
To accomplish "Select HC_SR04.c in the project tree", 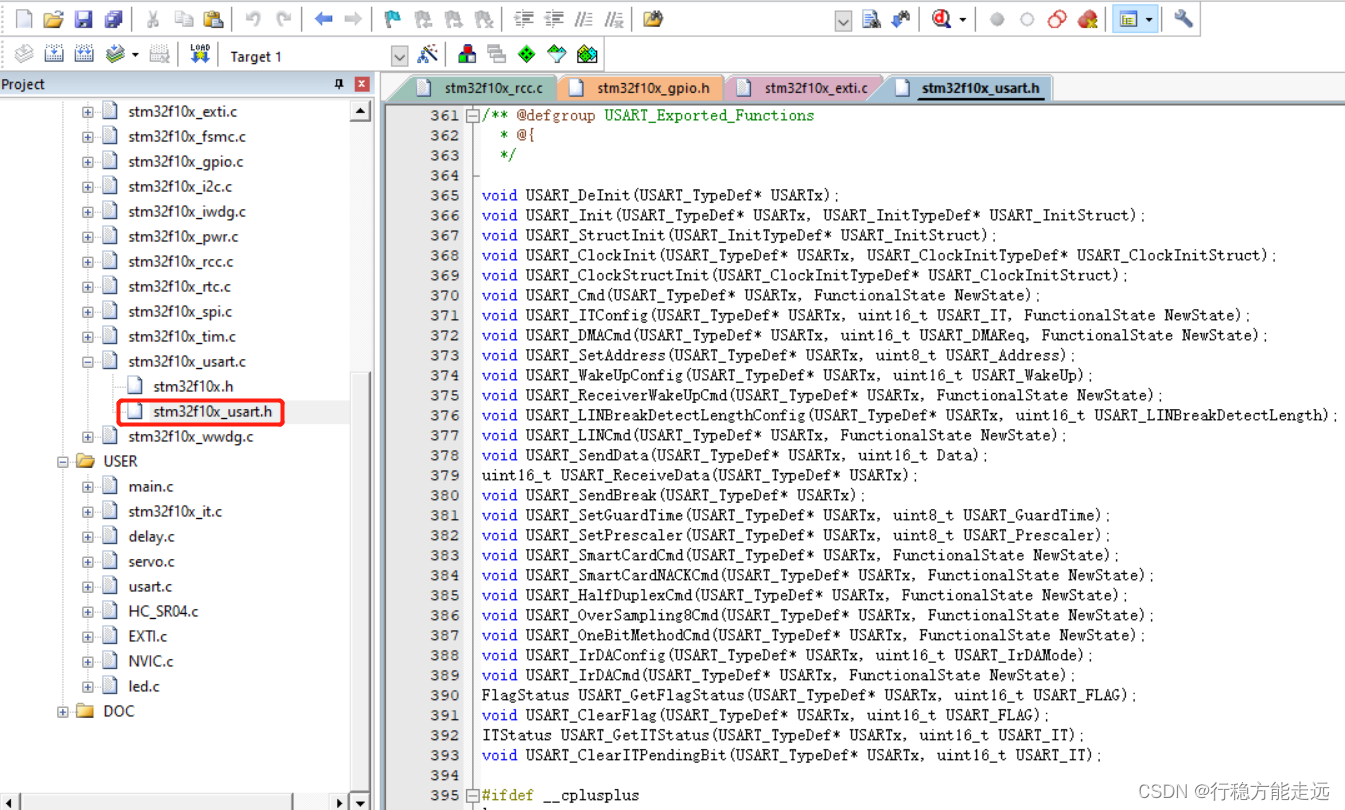I will coord(163,611).
